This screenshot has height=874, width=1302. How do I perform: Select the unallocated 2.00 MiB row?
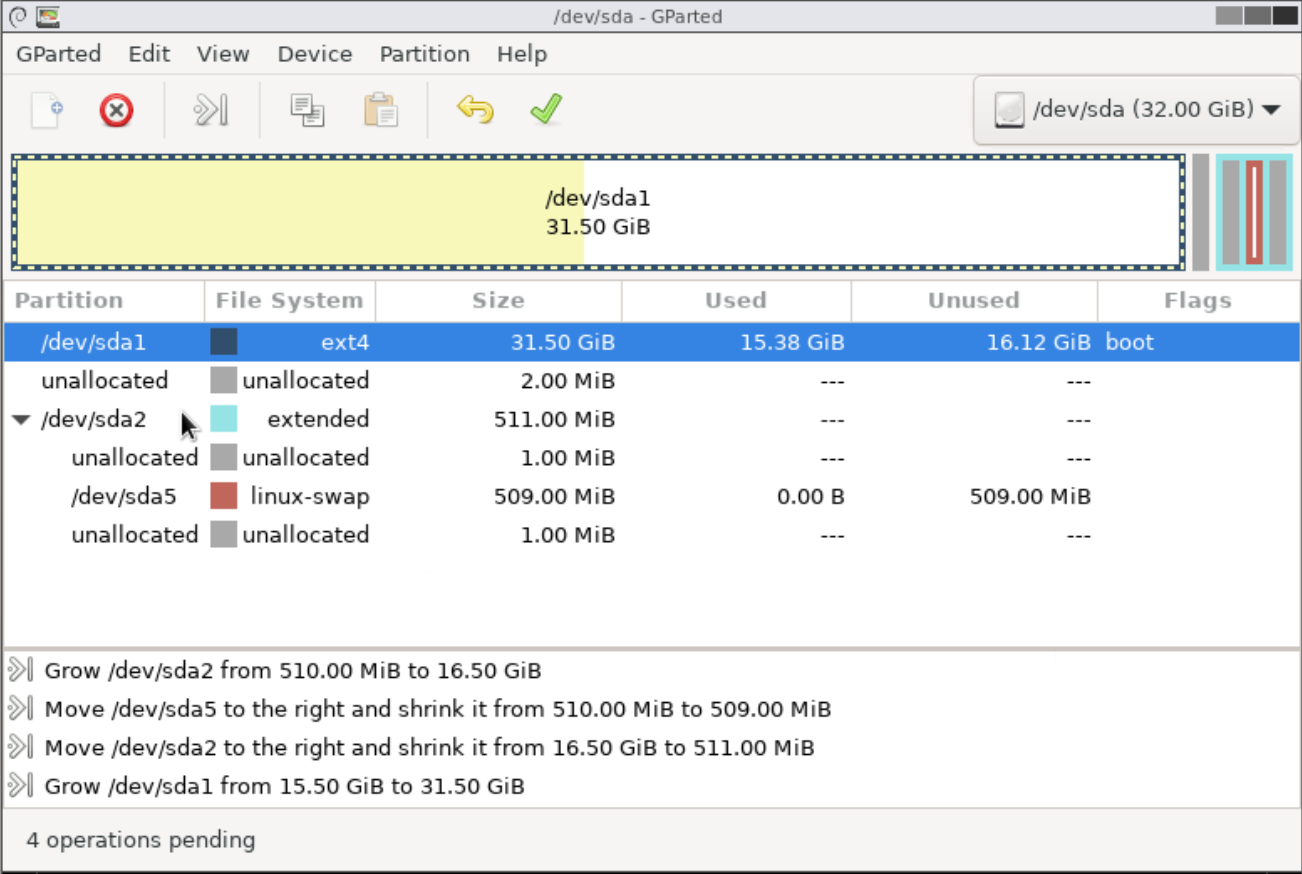coord(652,380)
